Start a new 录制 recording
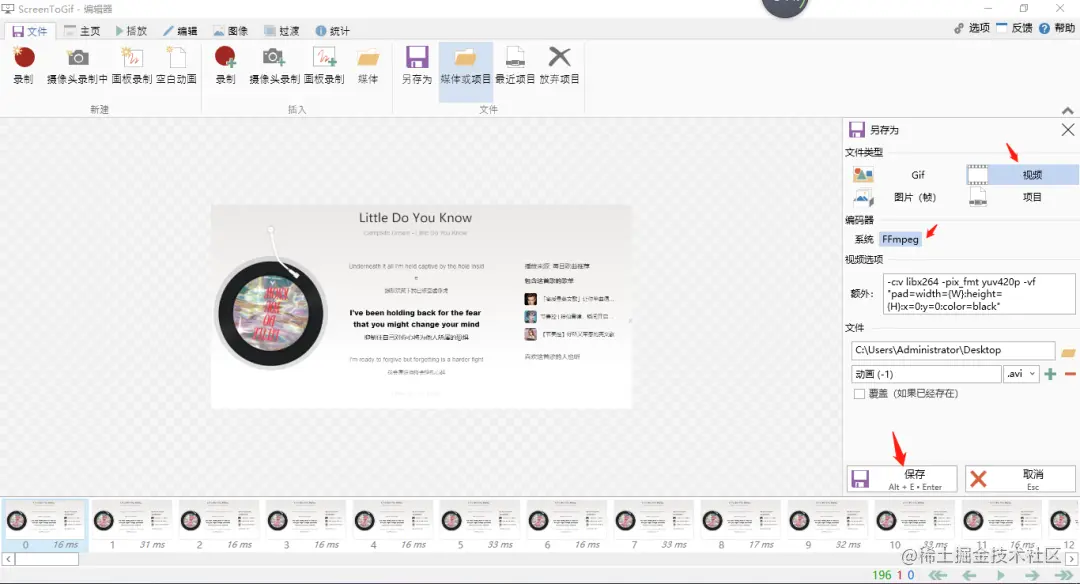This screenshot has width=1080, height=584. [x=23, y=65]
